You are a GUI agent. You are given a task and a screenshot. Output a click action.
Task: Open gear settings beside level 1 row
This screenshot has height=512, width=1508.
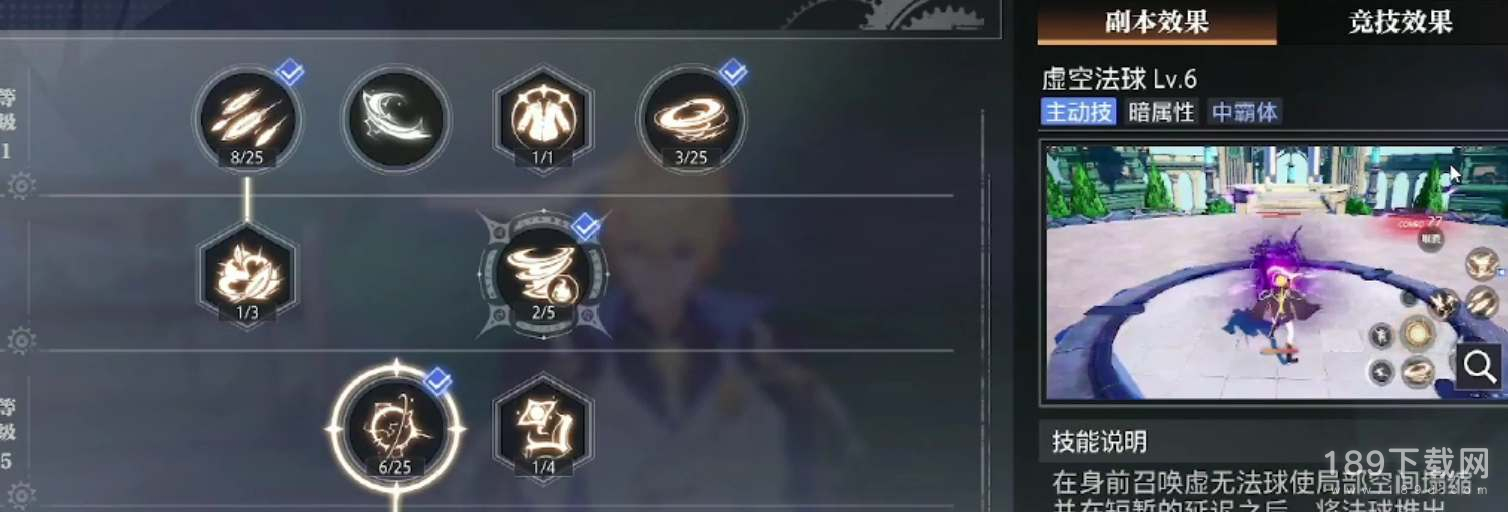[x=21, y=186]
